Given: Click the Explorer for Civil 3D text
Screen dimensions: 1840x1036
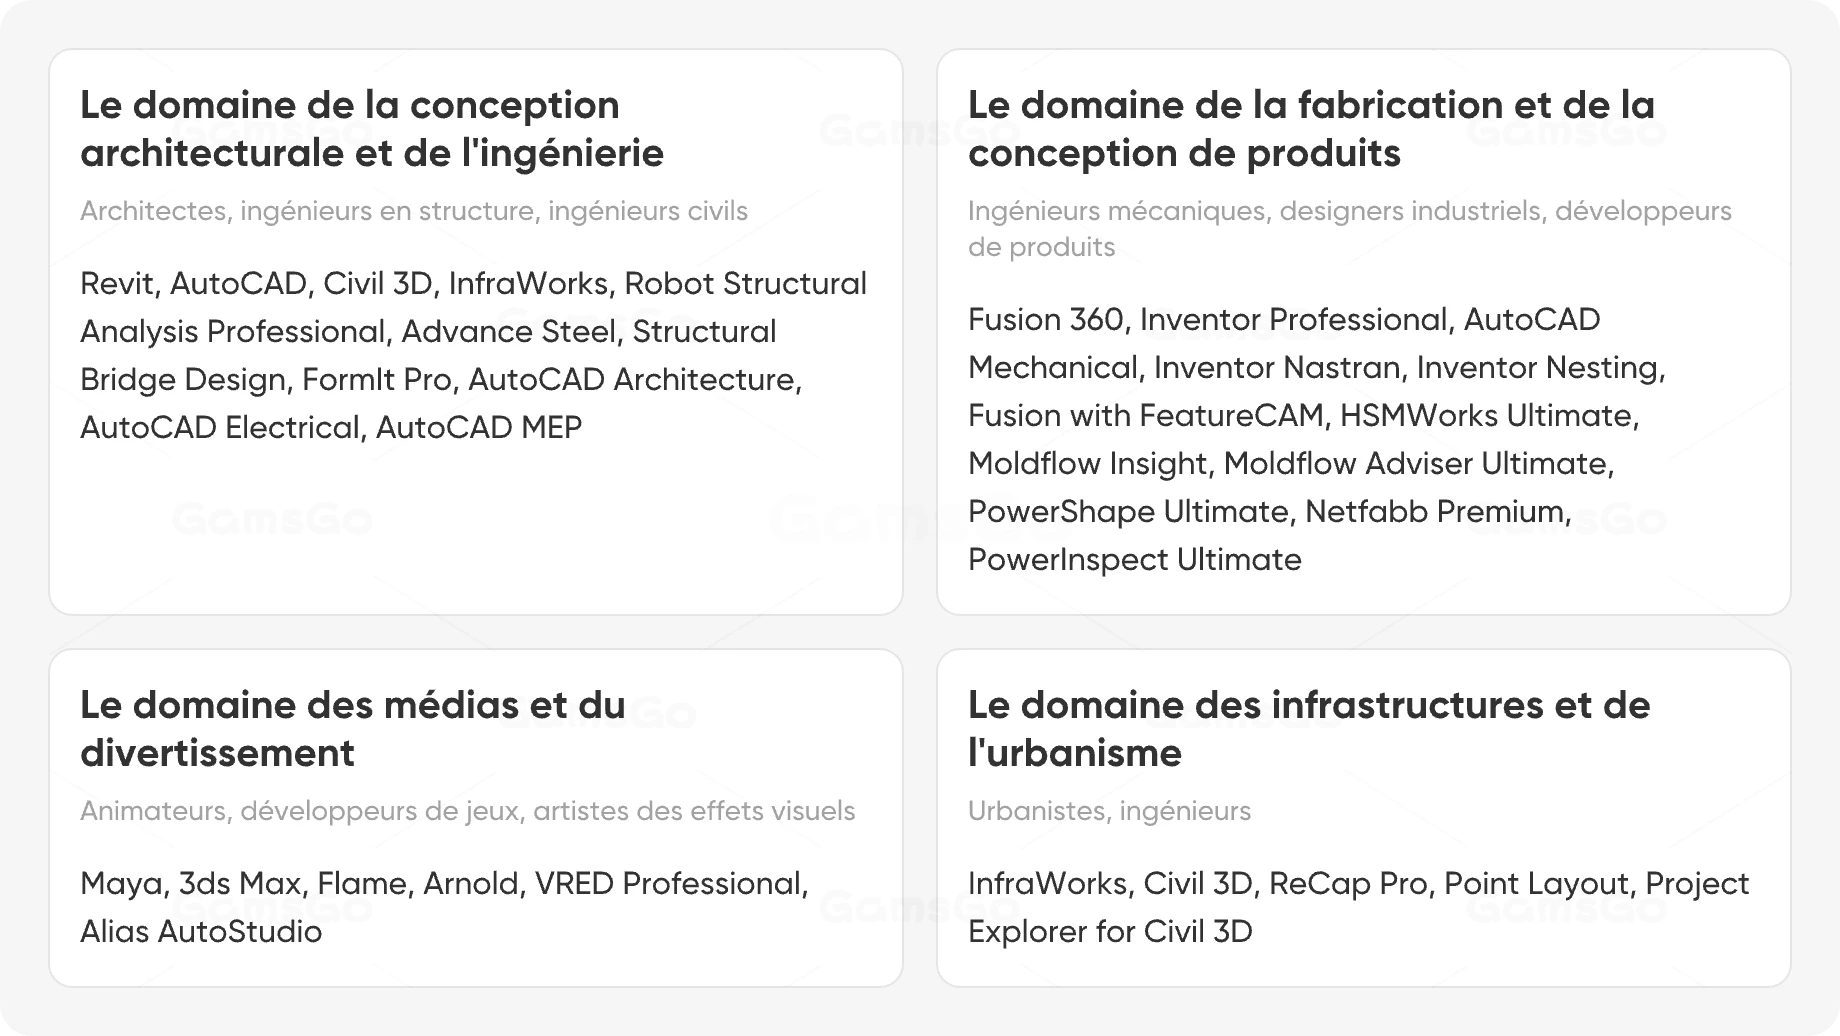Looking at the screenshot, I should [1110, 932].
